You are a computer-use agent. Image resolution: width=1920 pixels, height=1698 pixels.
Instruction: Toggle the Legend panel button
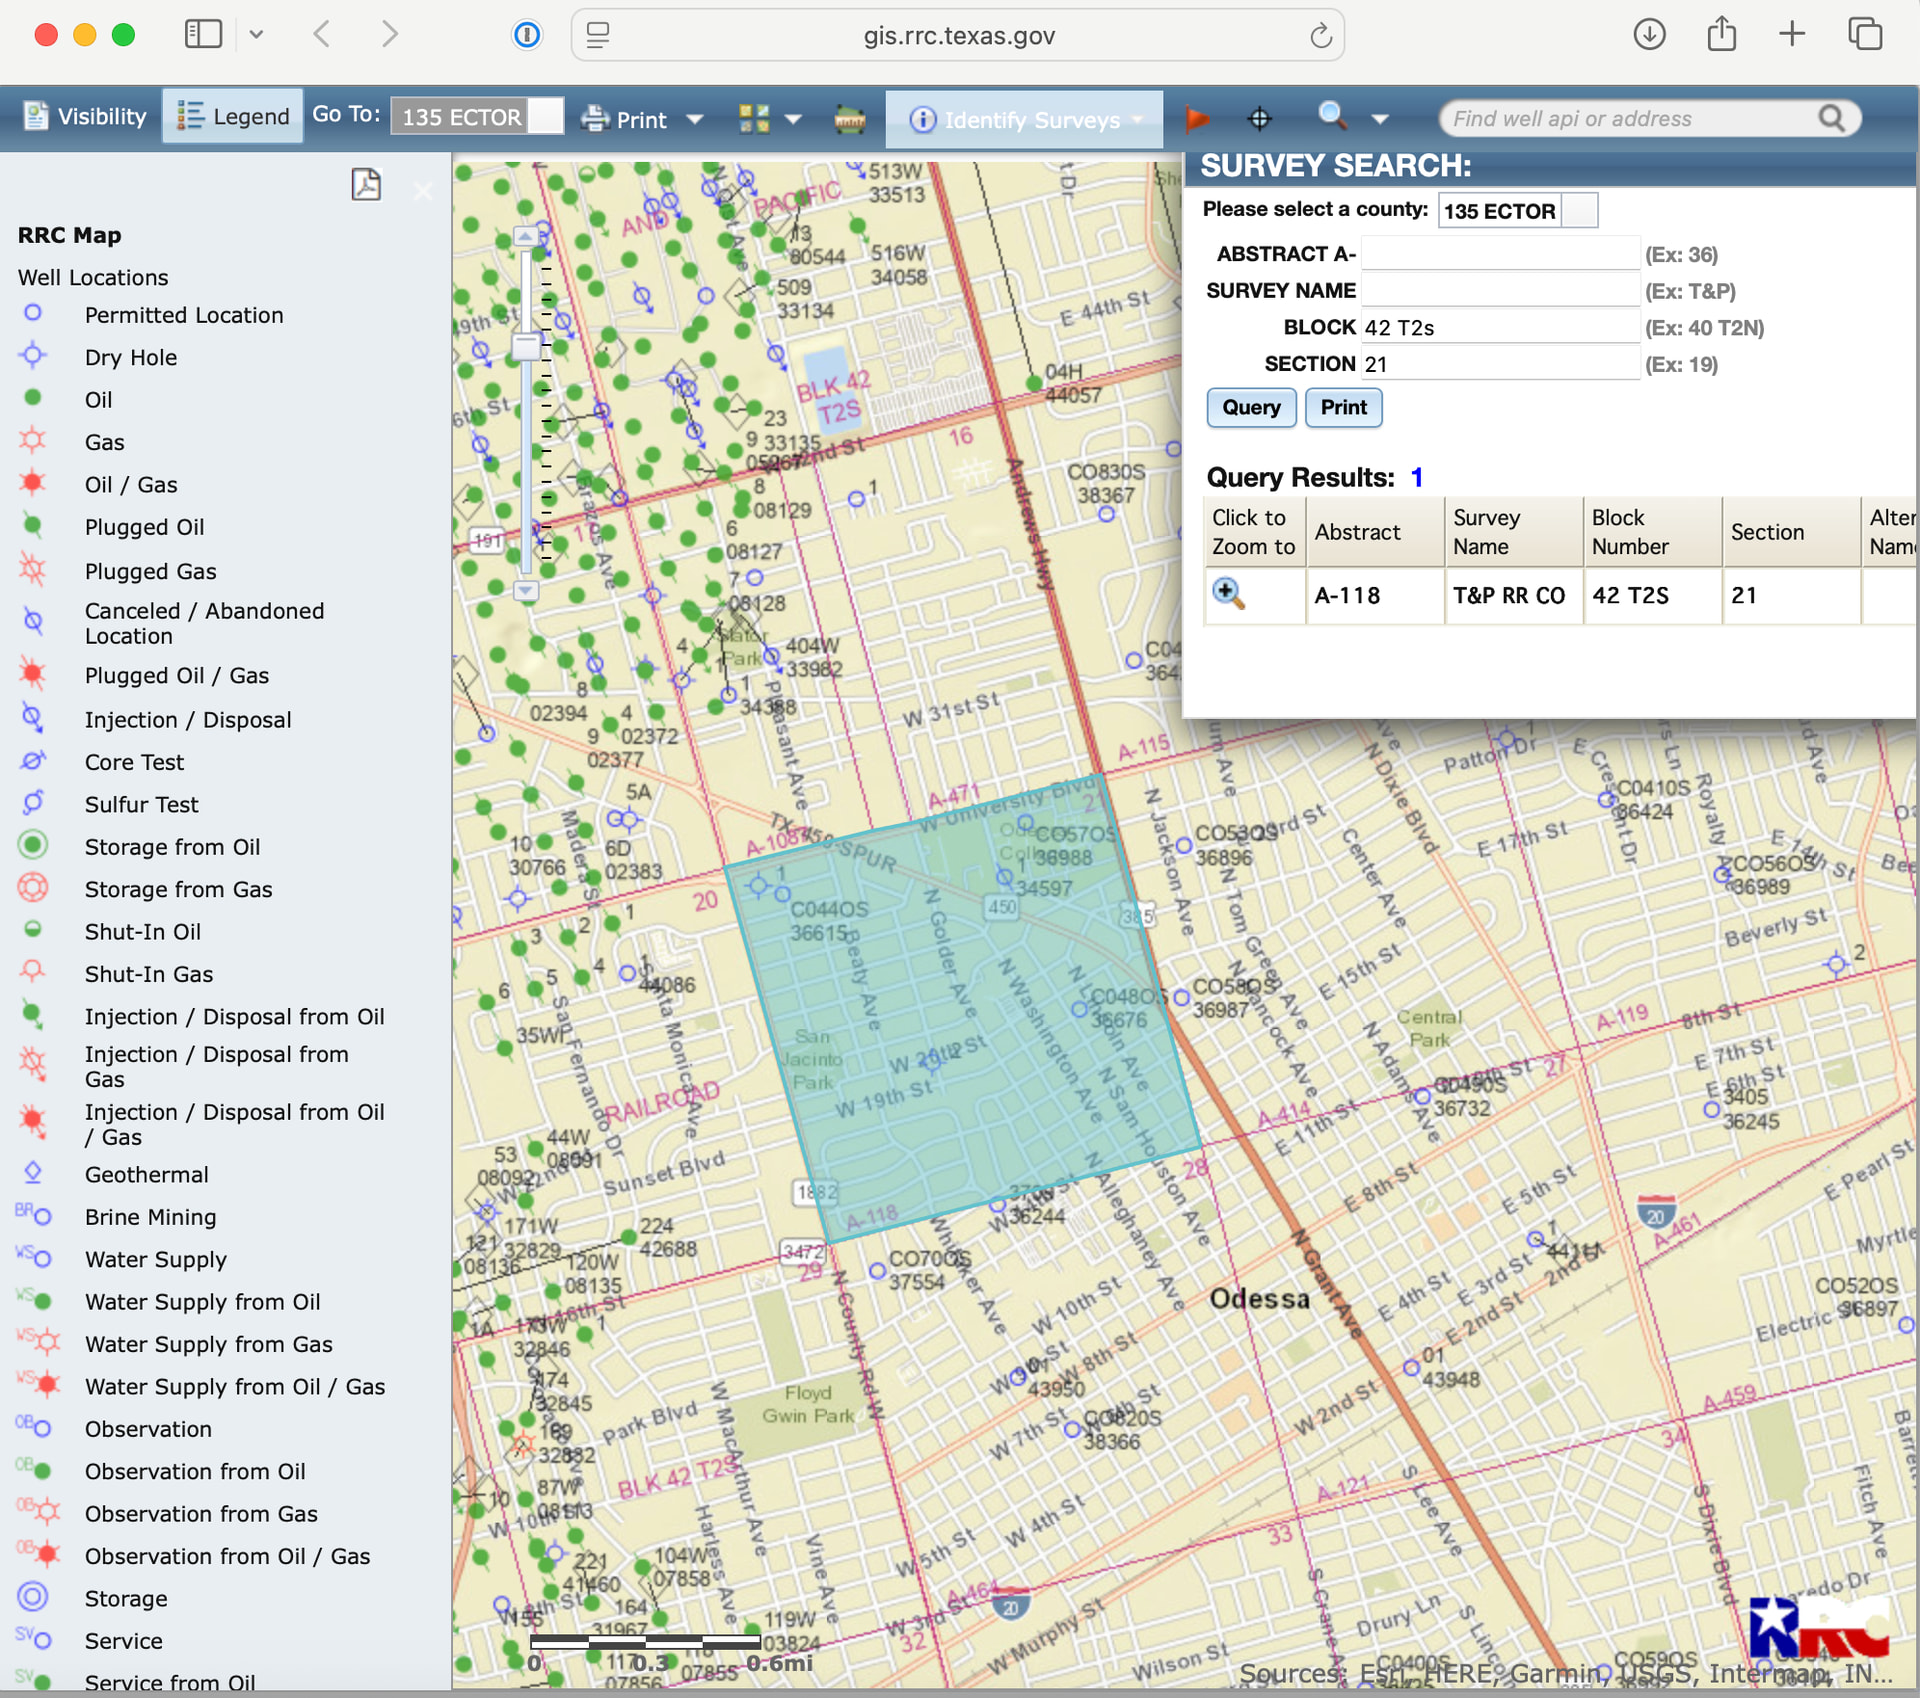[233, 117]
